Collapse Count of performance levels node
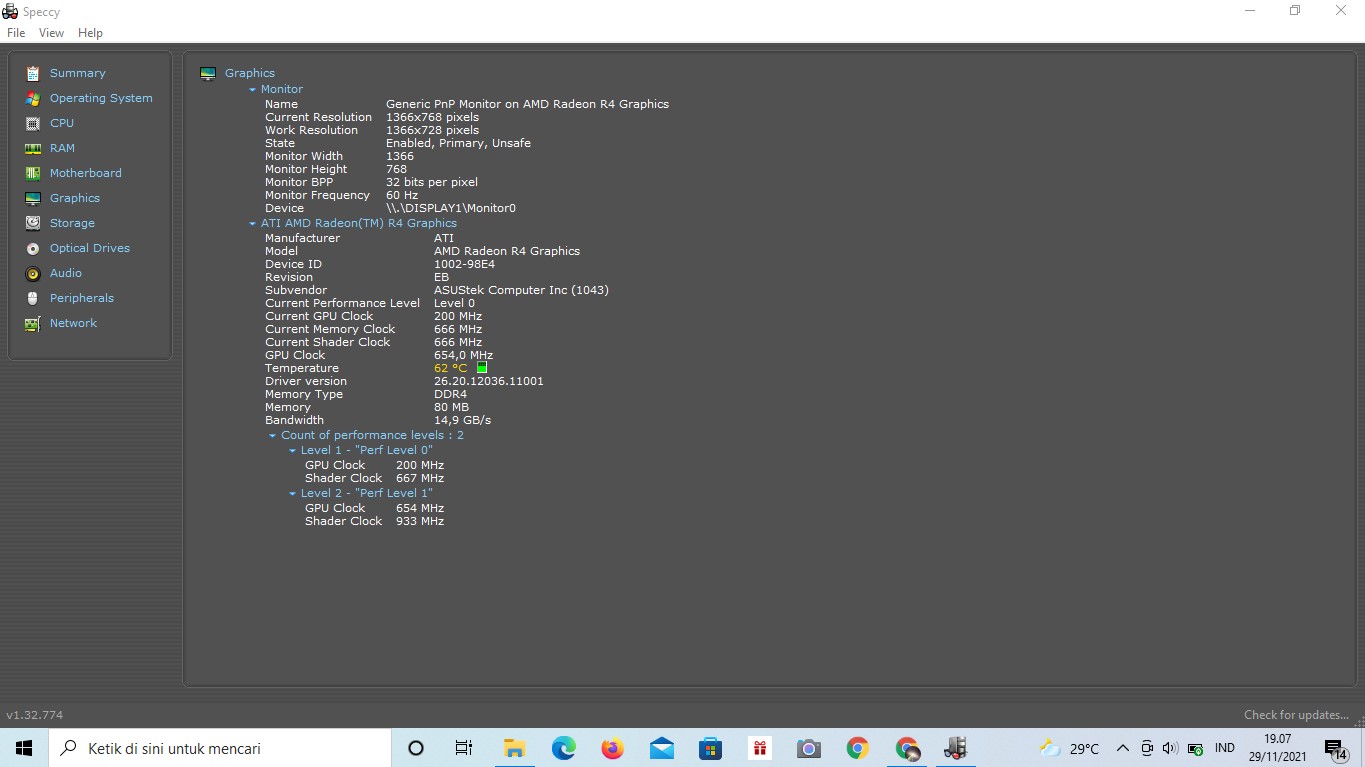Viewport: 1365px width, 767px height. pos(273,435)
